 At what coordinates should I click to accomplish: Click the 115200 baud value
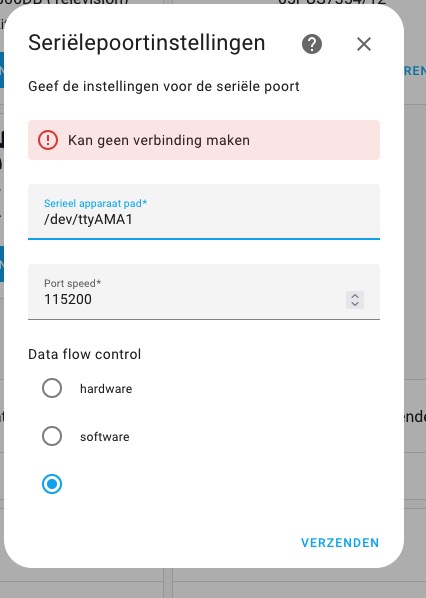click(x=68, y=299)
